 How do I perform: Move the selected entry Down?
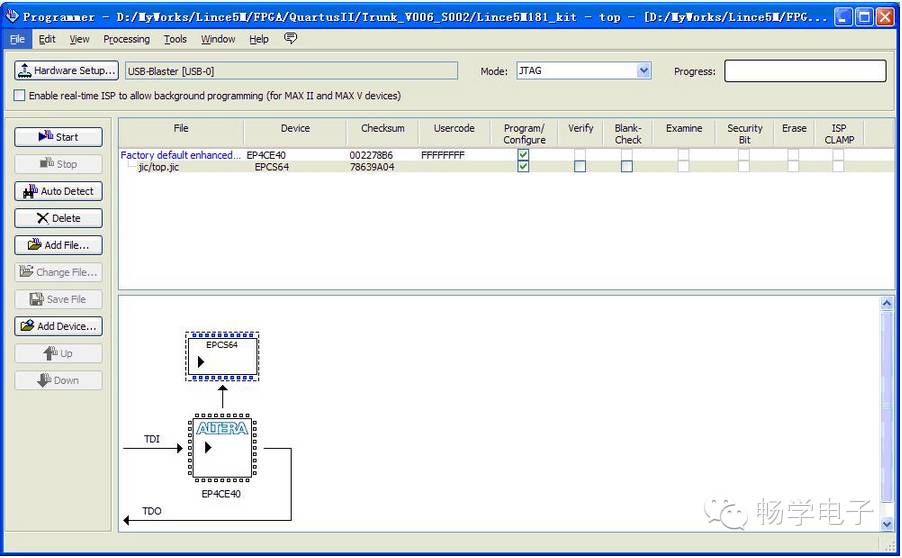click(x=58, y=380)
